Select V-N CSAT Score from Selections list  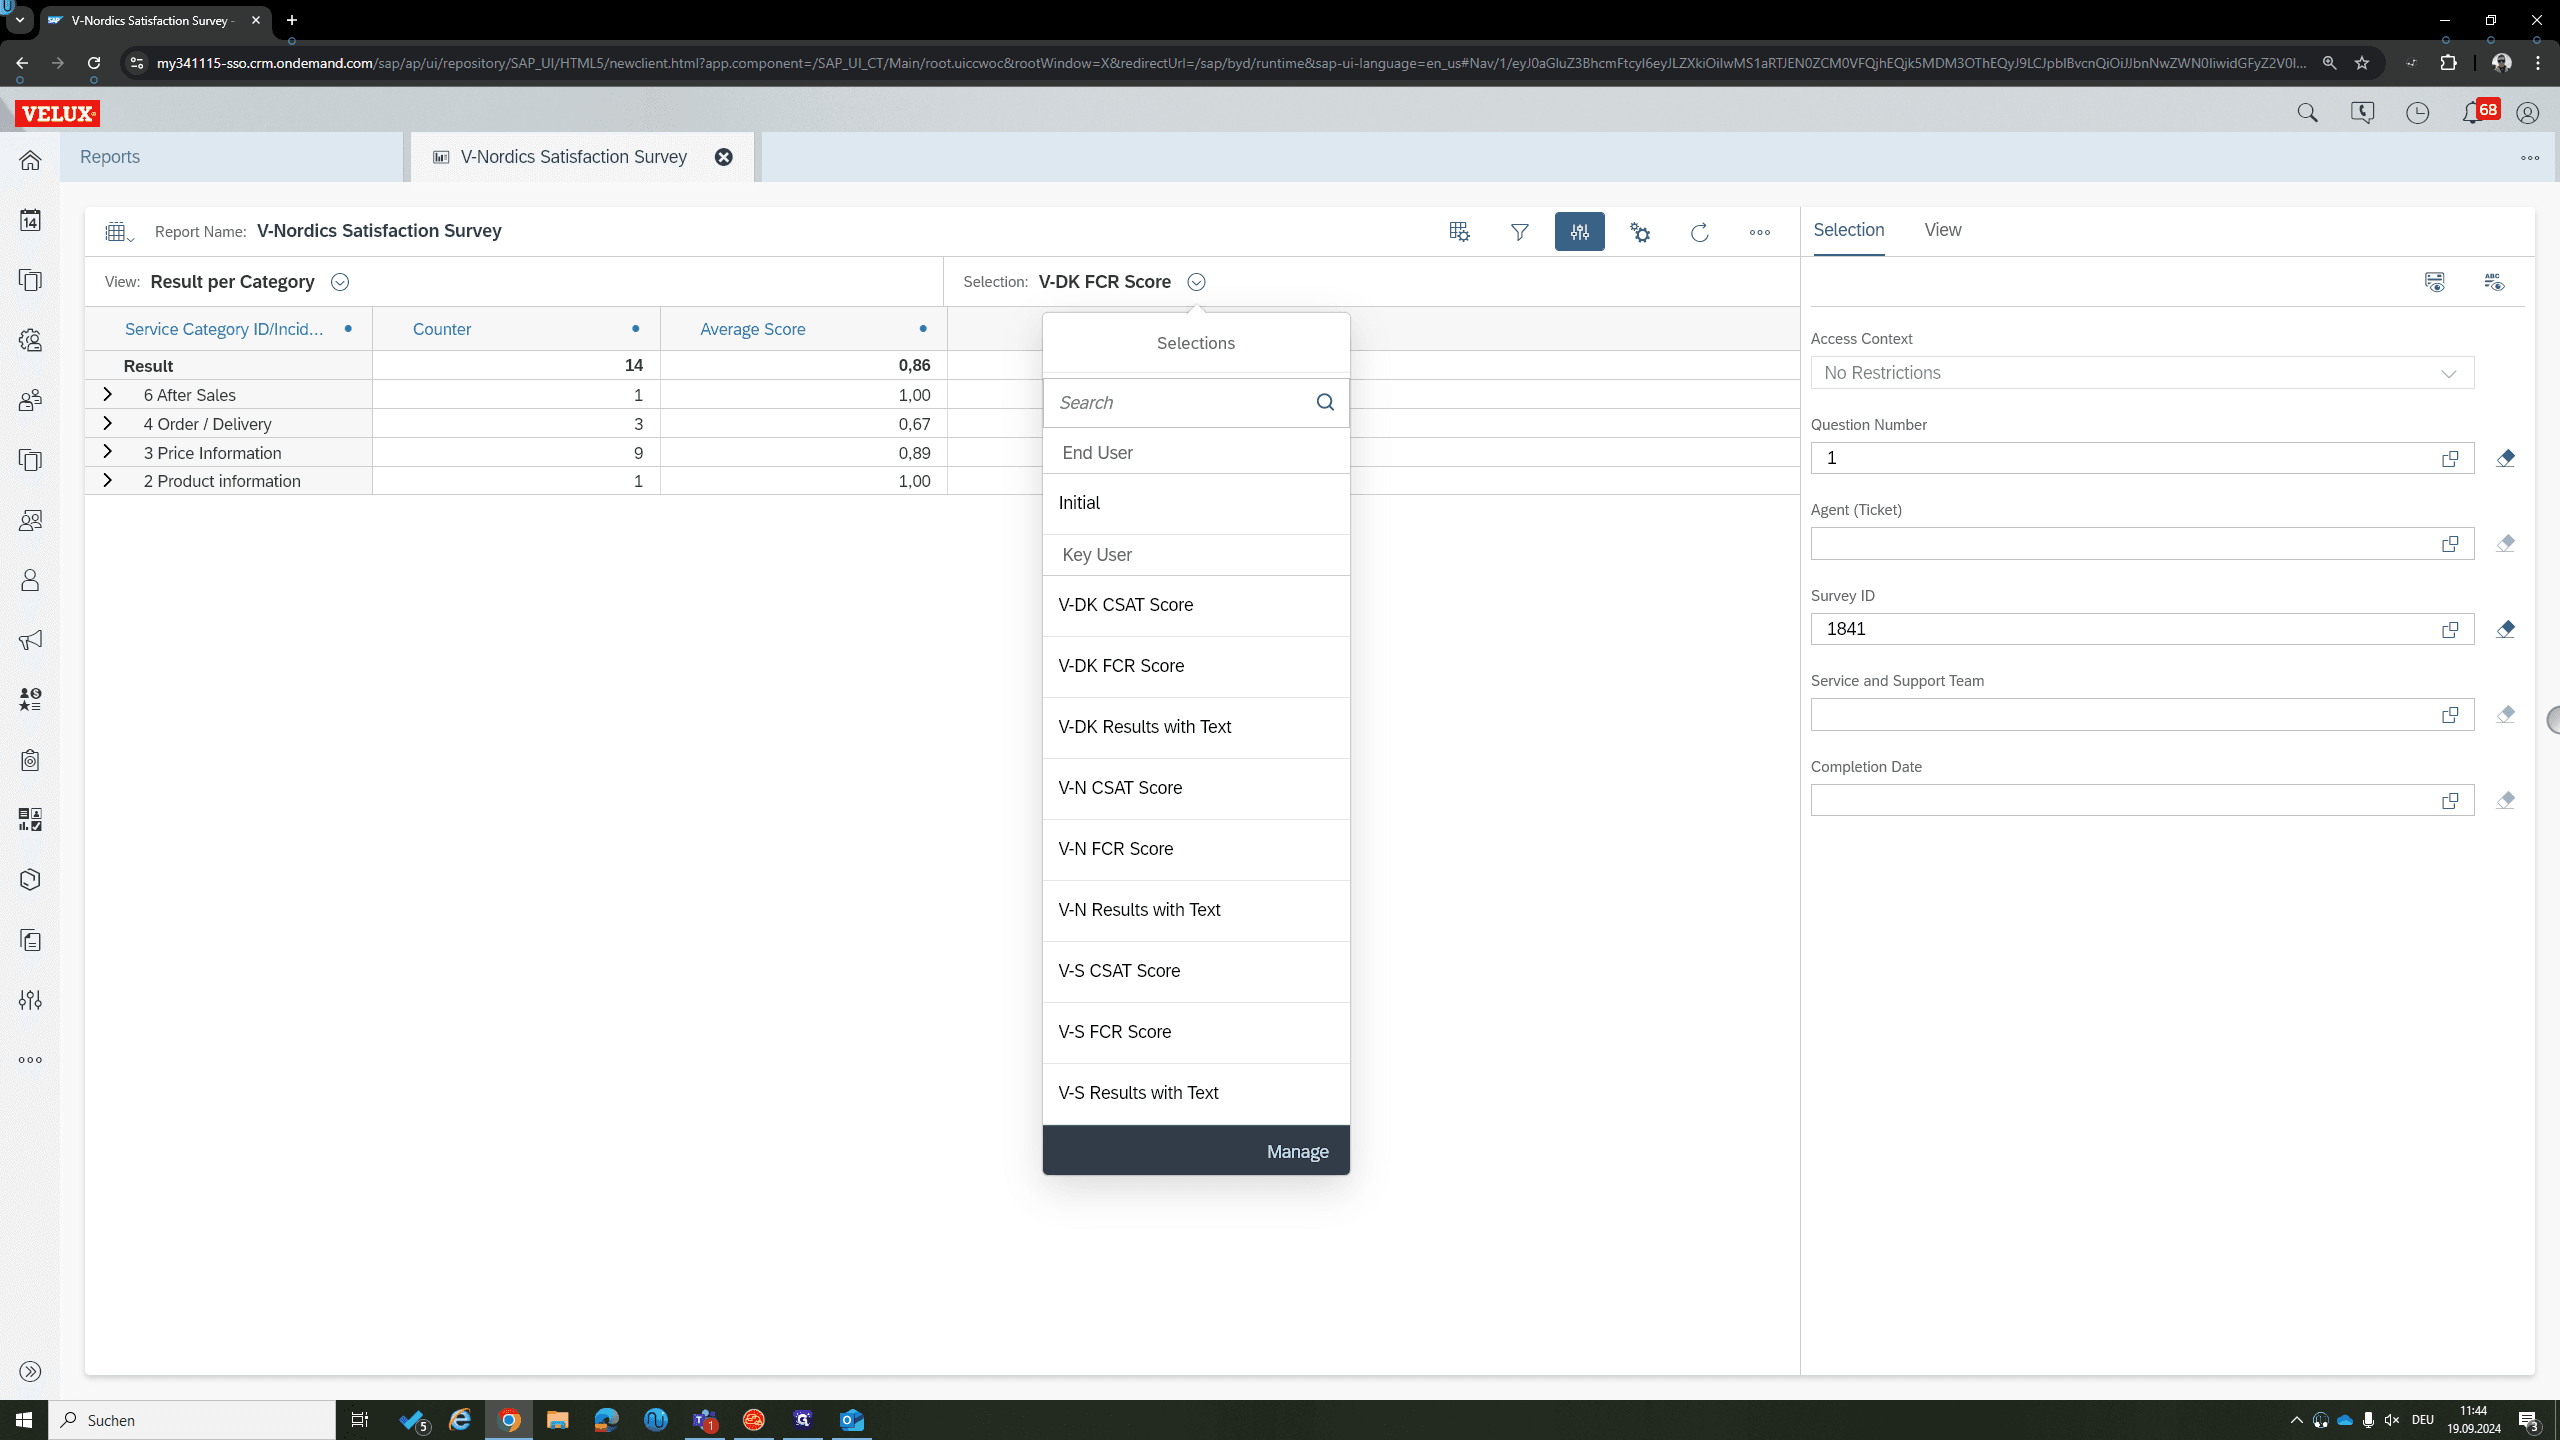(1196, 788)
